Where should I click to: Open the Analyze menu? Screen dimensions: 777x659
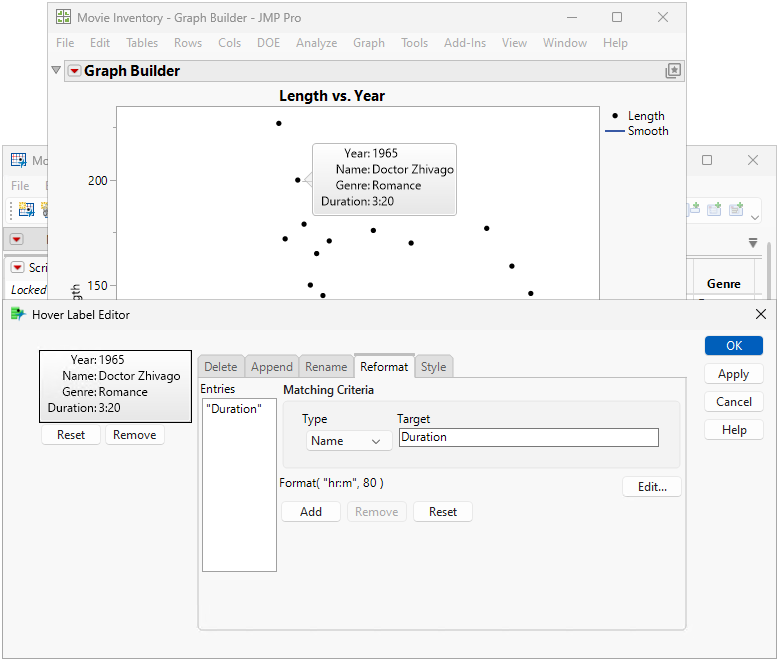316,43
